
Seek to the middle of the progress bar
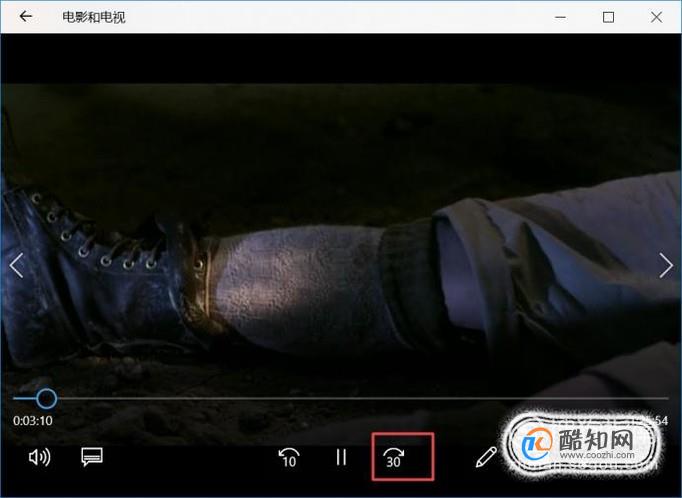(341, 398)
